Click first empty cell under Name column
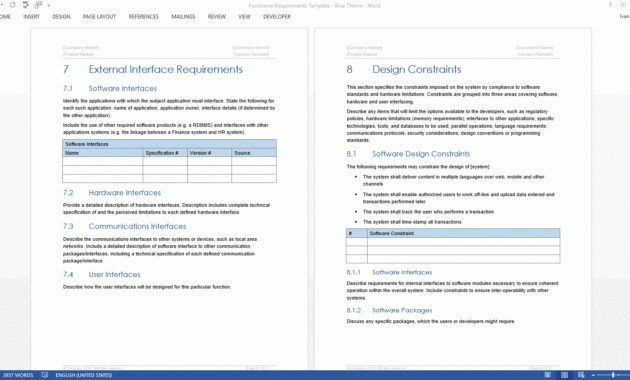The image size is (630, 380). pyautogui.click(x=102, y=161)
